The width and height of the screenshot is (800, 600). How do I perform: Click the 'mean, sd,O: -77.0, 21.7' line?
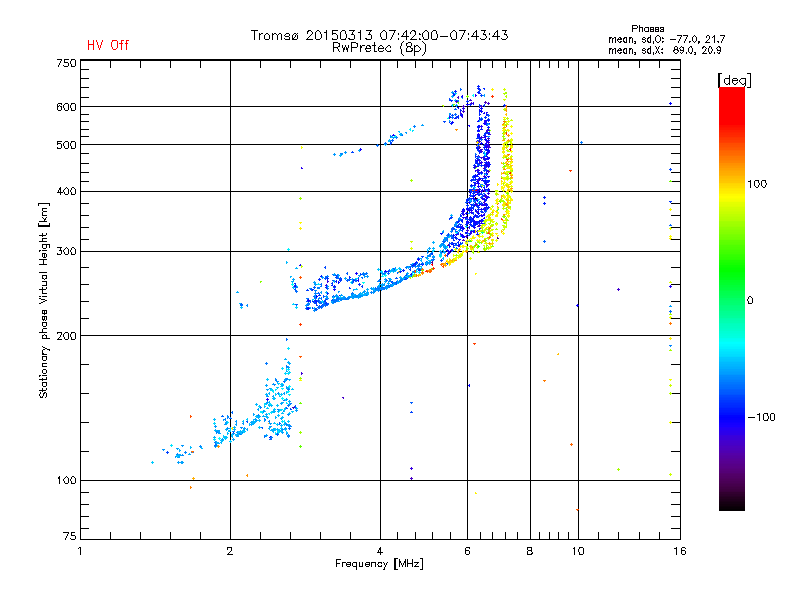[x=666, y=39]
